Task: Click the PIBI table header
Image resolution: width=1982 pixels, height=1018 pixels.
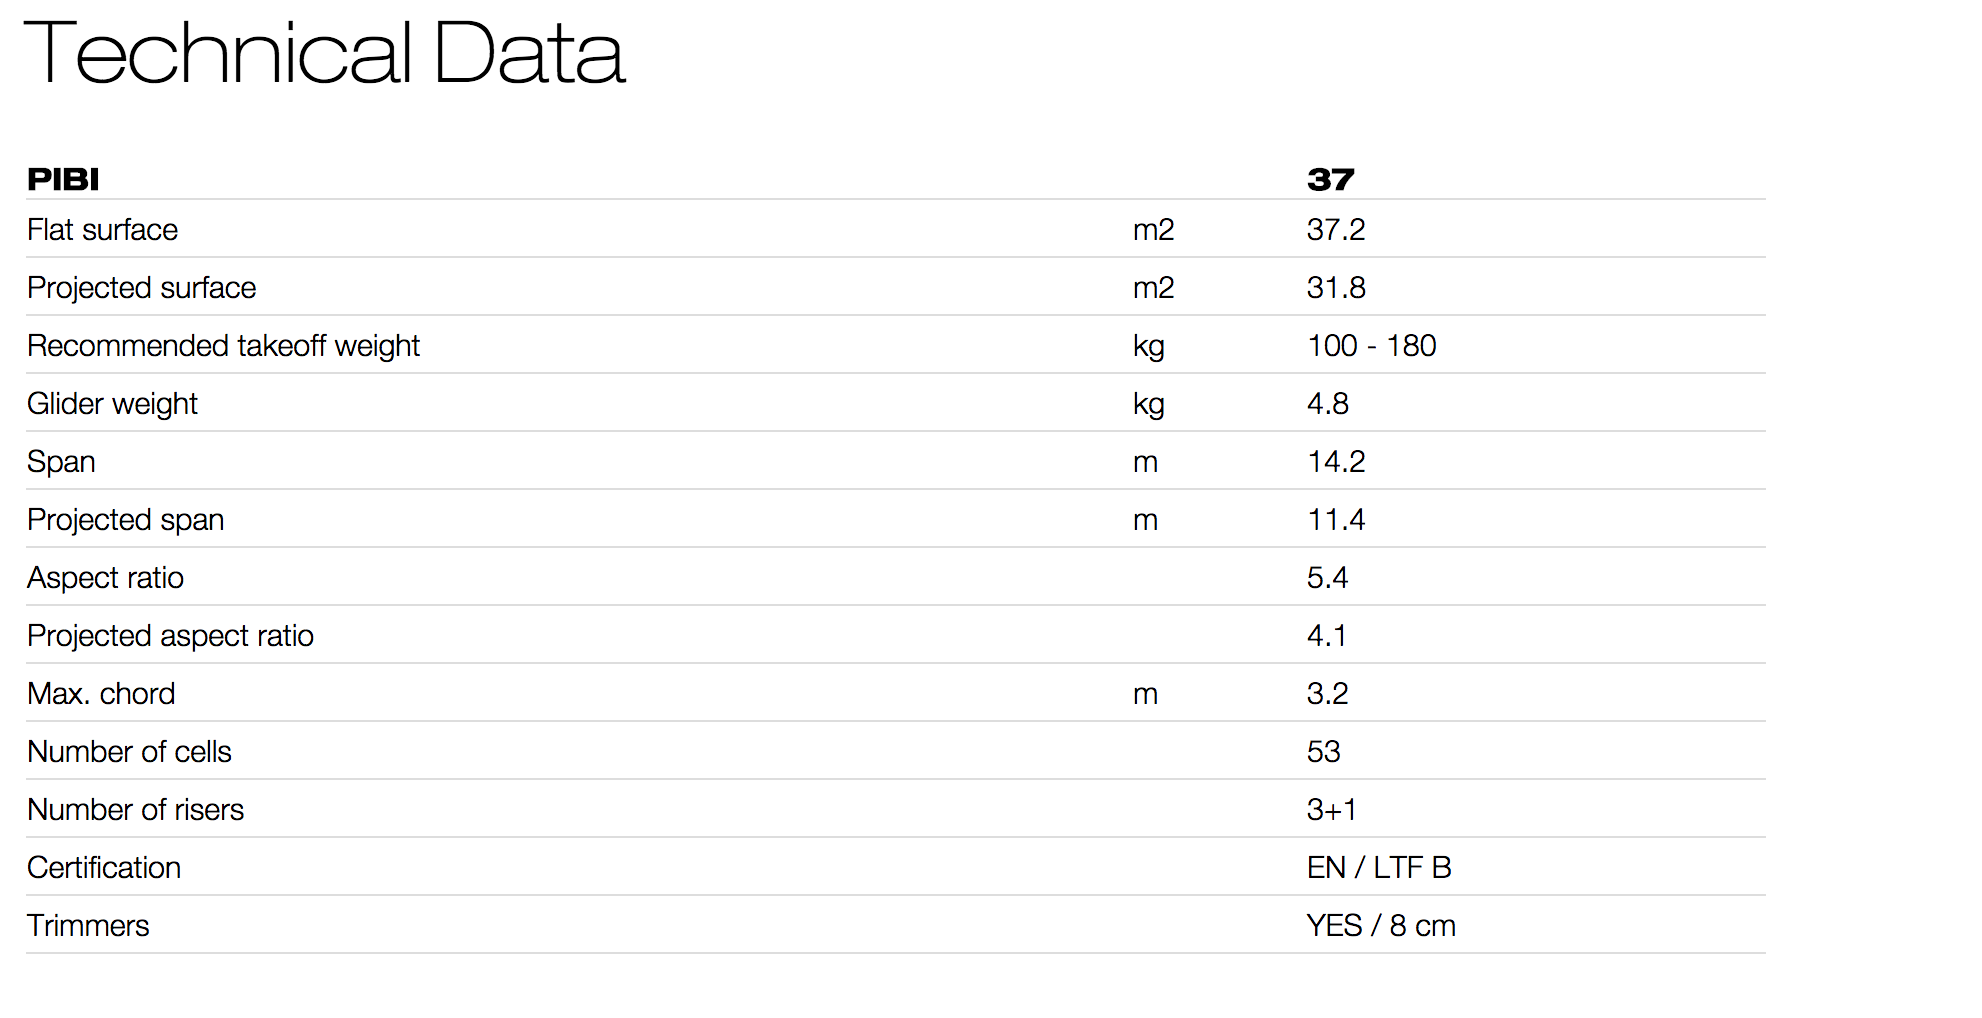Action: [x=63, y=180]
